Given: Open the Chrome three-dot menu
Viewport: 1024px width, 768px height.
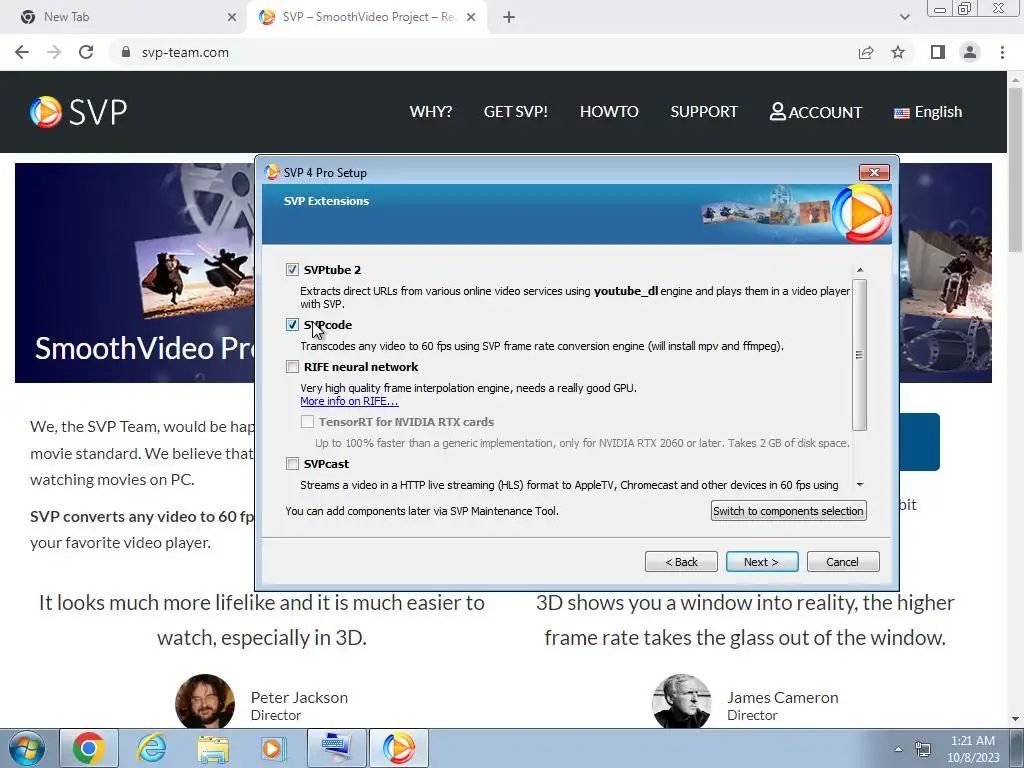Looking at the screenshot, I should (x=1002, y=52).
